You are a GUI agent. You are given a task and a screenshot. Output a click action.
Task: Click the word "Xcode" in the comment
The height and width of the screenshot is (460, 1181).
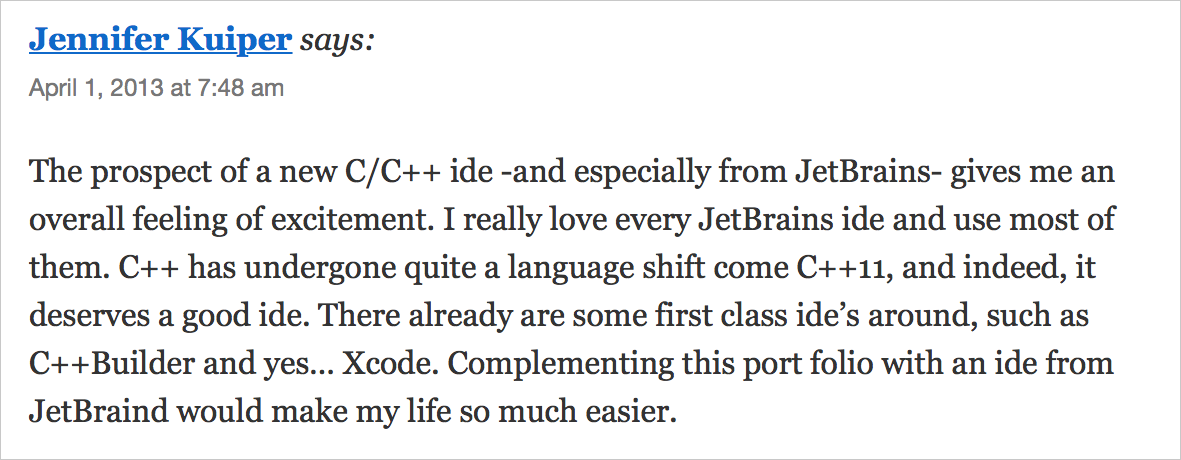[389, 365]
